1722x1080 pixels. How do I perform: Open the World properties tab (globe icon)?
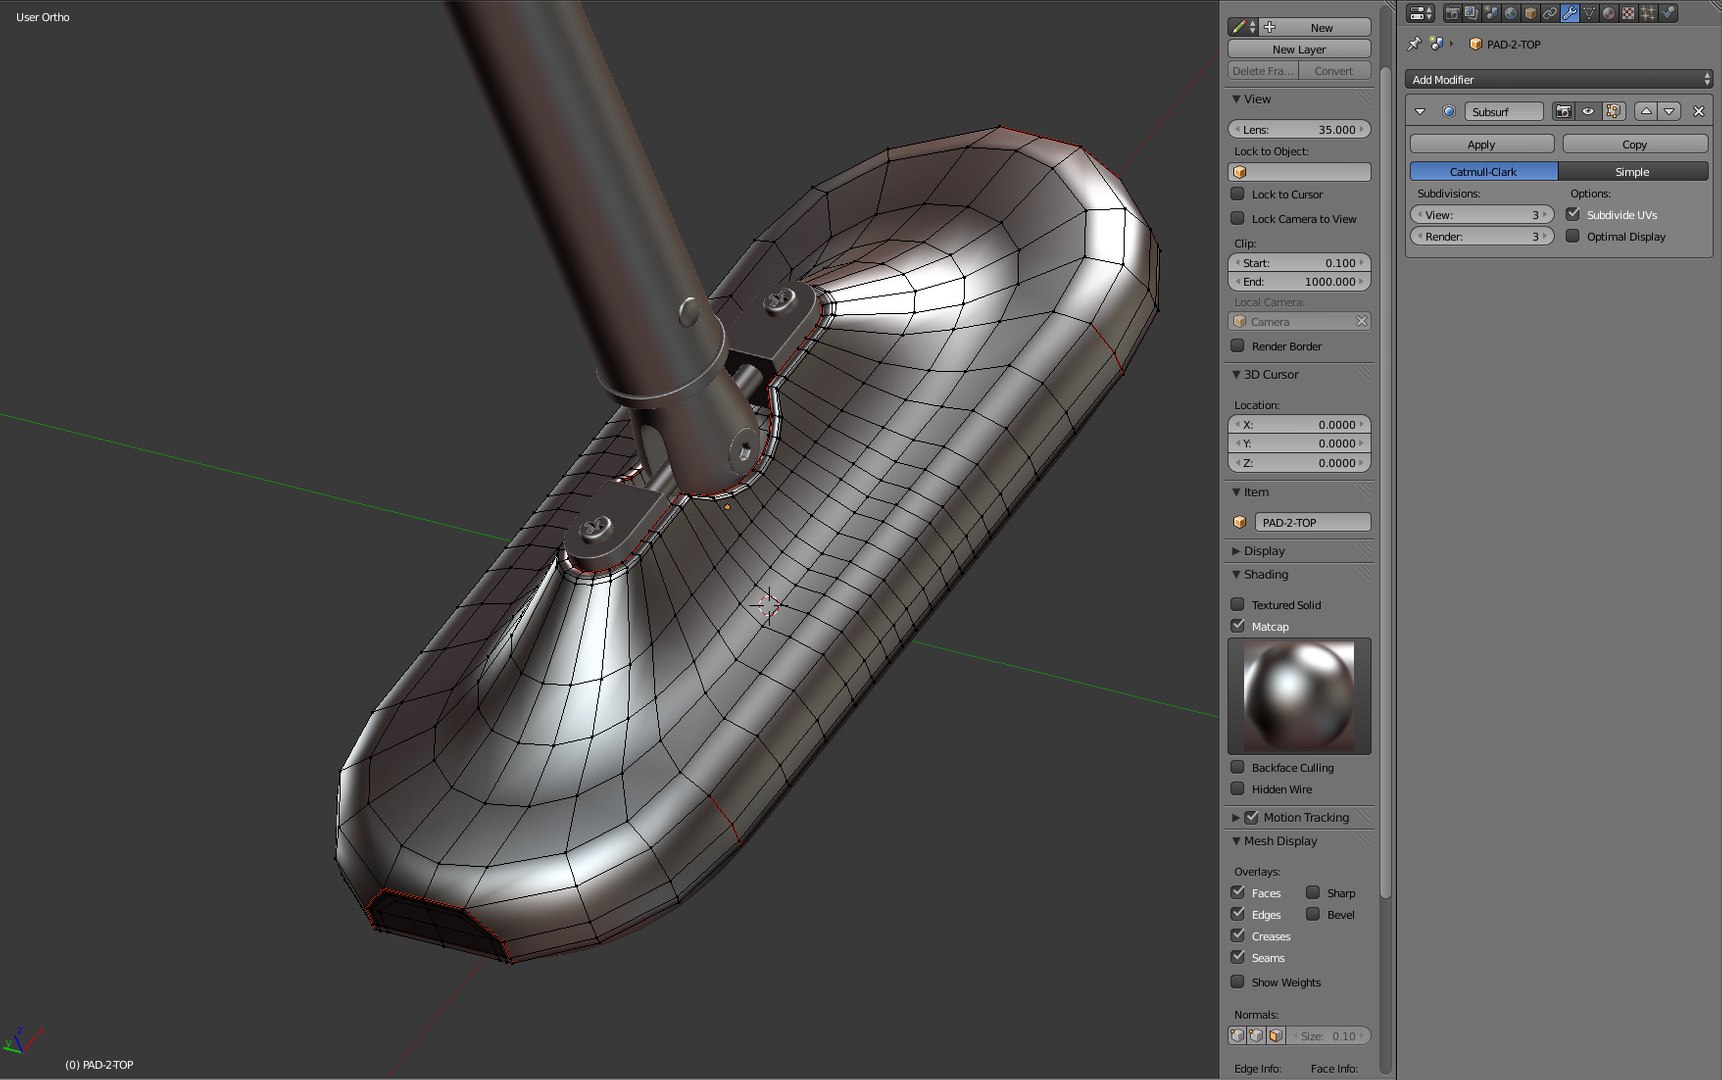pos(1510,13)
